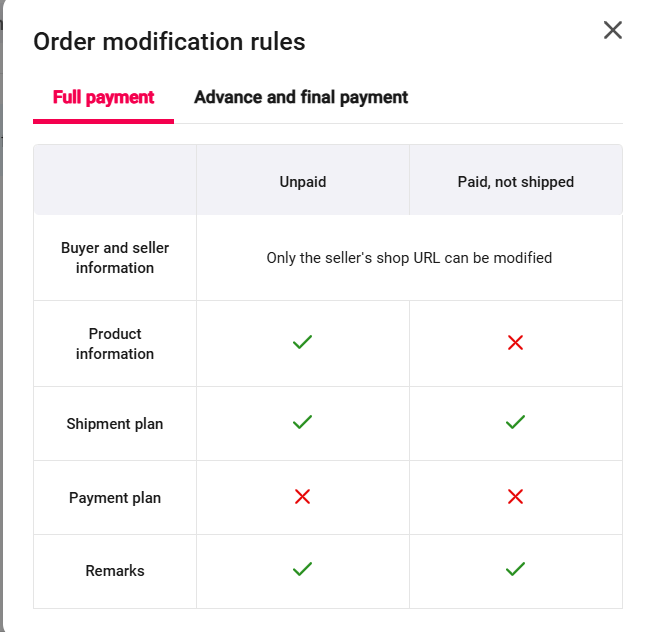Select the Shipment plan row label
This screenshot has width=648, height=632.
(115, 424)
